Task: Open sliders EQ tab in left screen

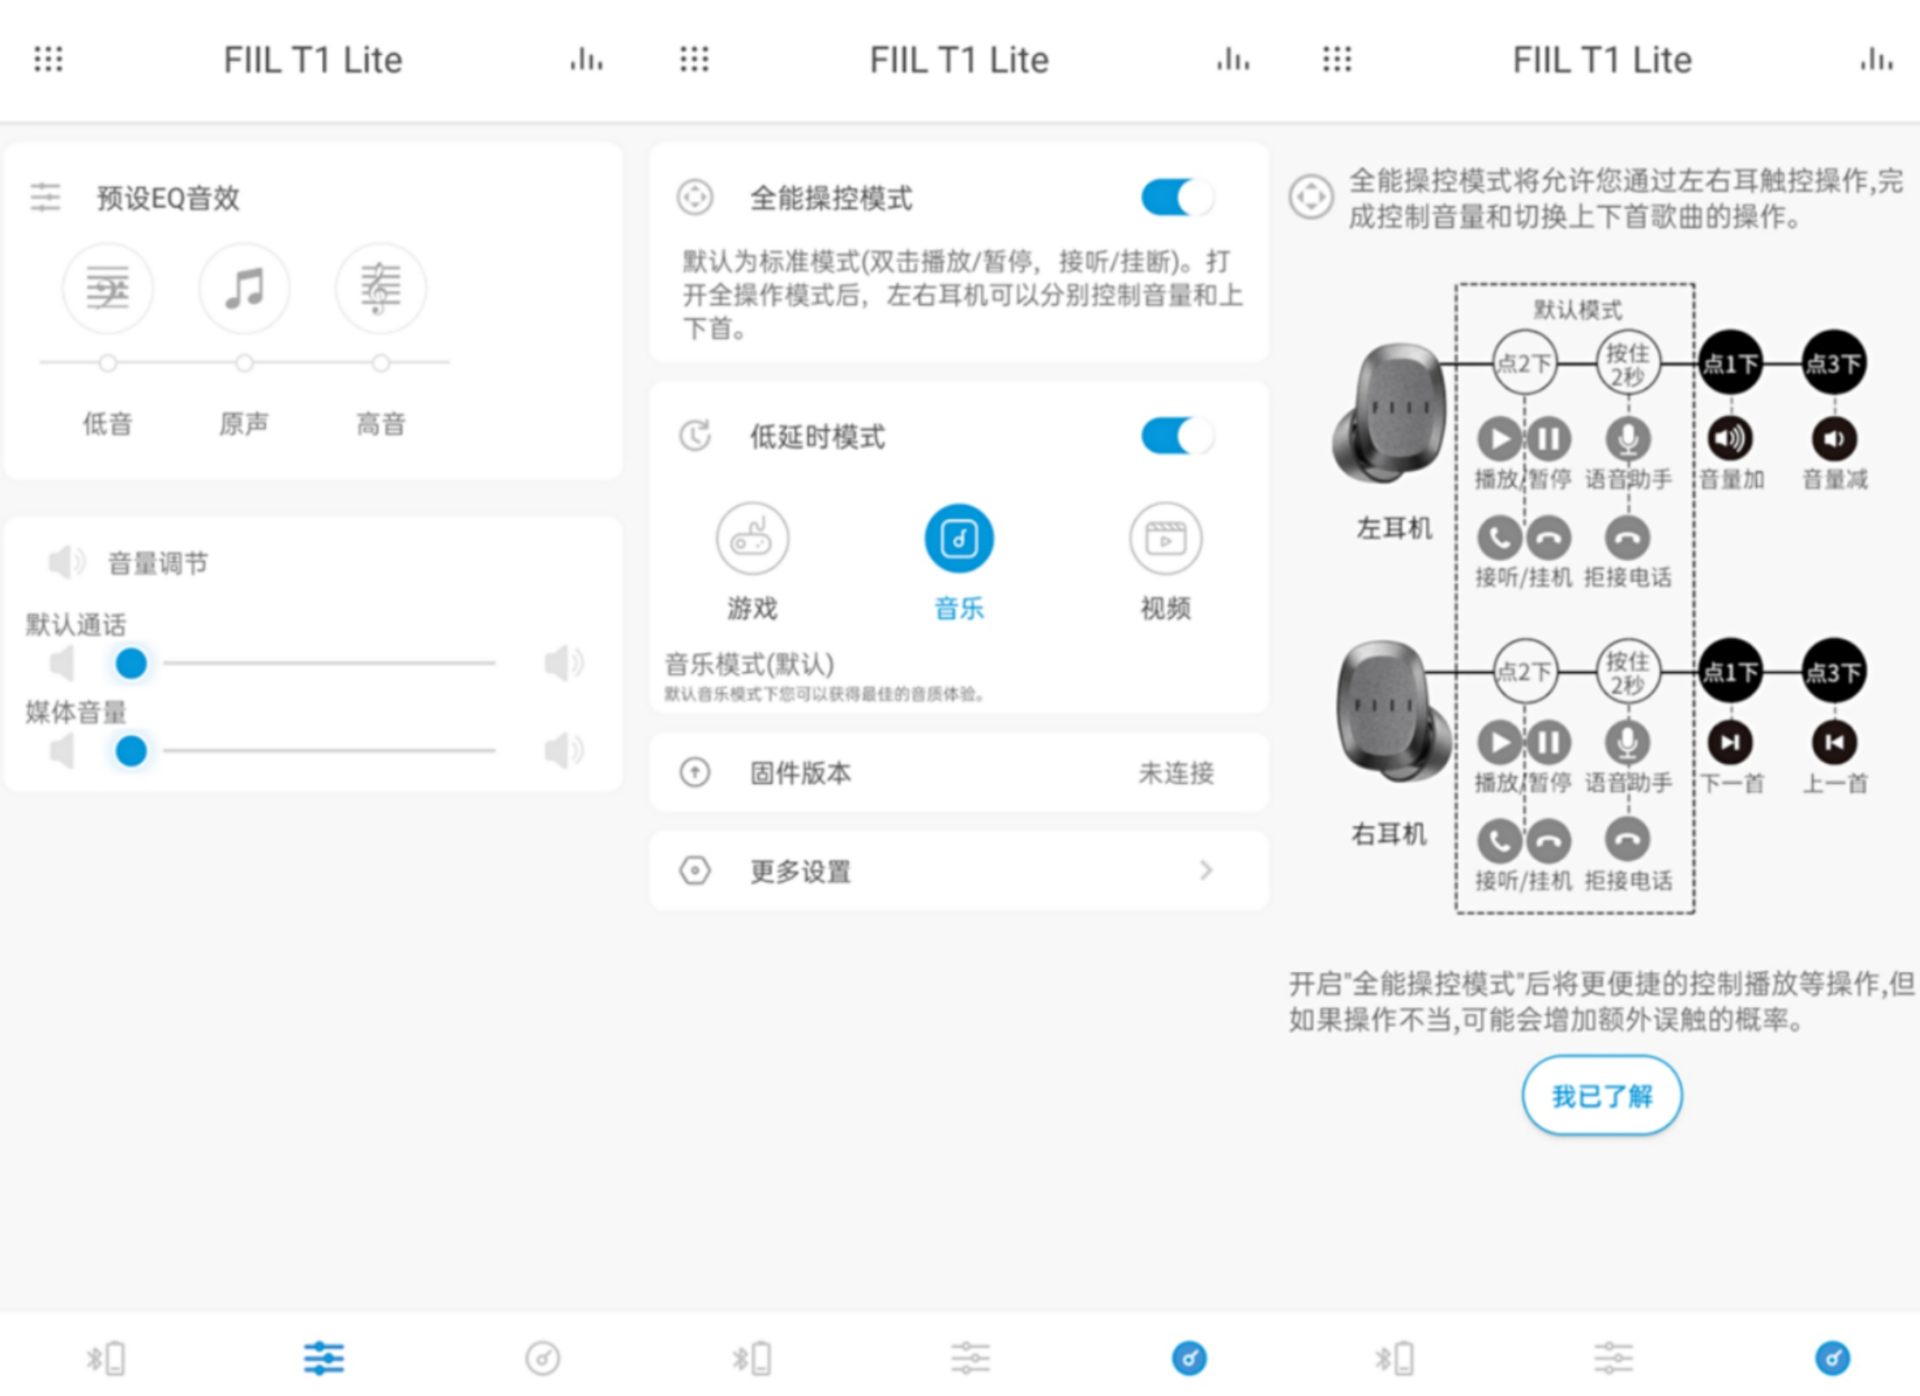Action: (324, 1358)
